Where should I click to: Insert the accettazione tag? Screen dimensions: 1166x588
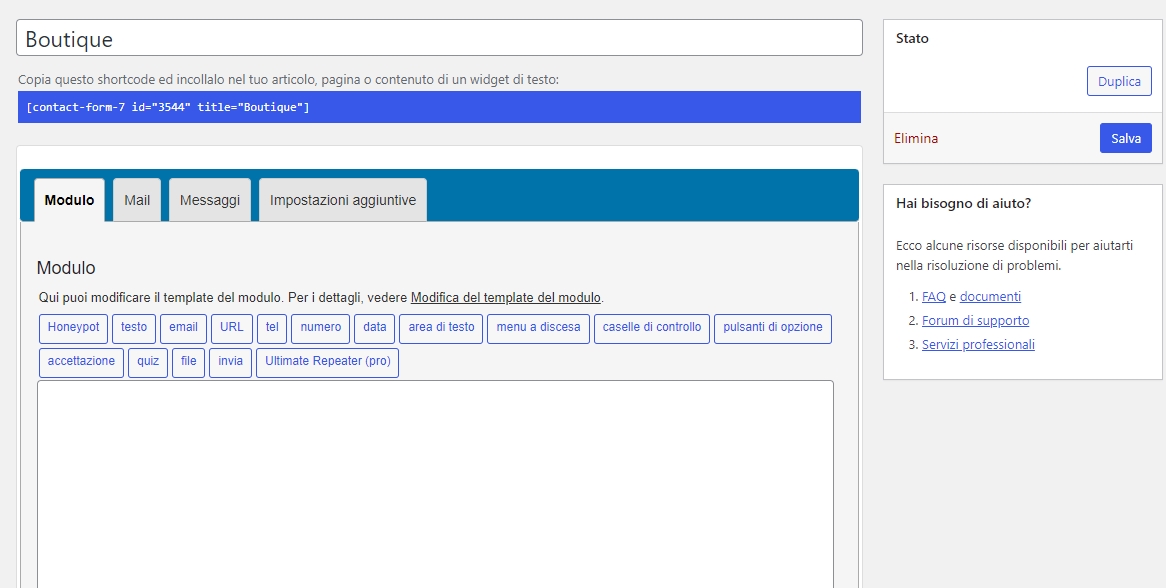coord(81,362)
